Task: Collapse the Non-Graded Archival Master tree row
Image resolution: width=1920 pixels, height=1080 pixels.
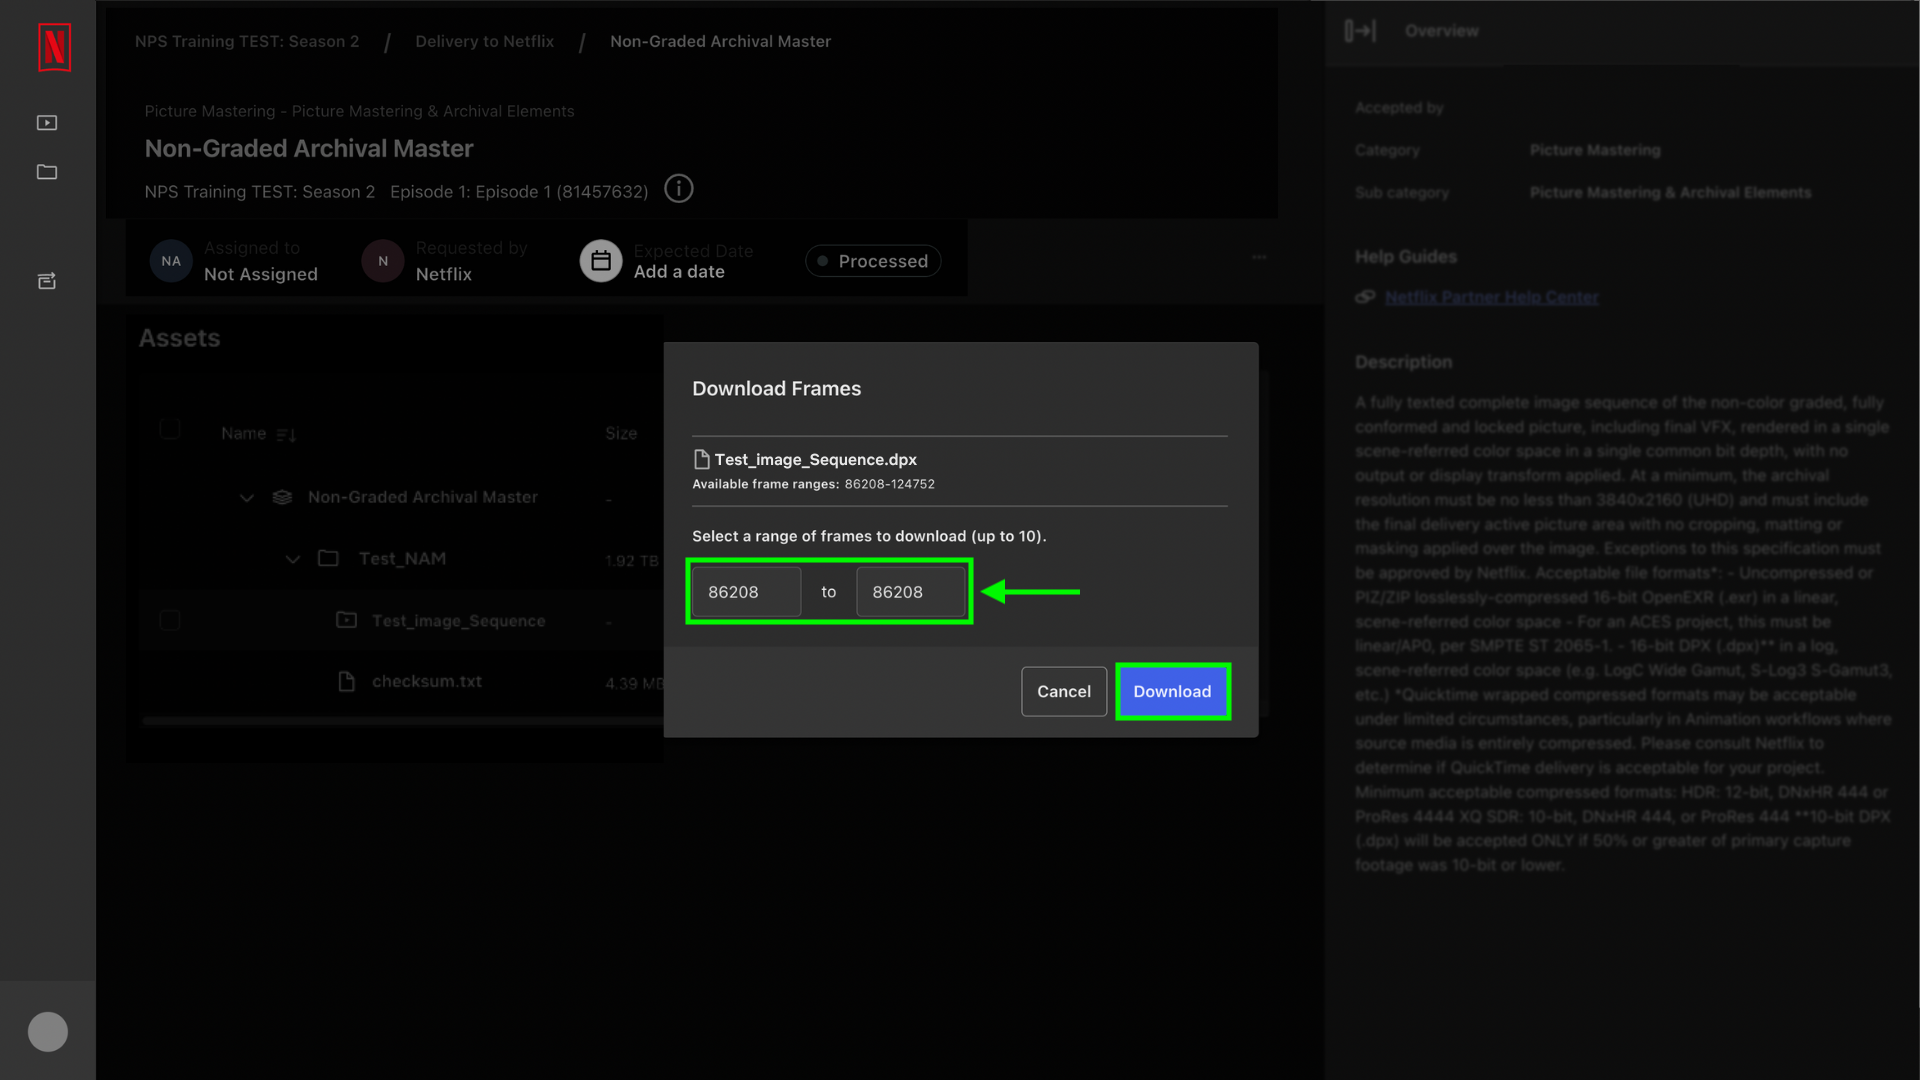Action: click(247, 497)
